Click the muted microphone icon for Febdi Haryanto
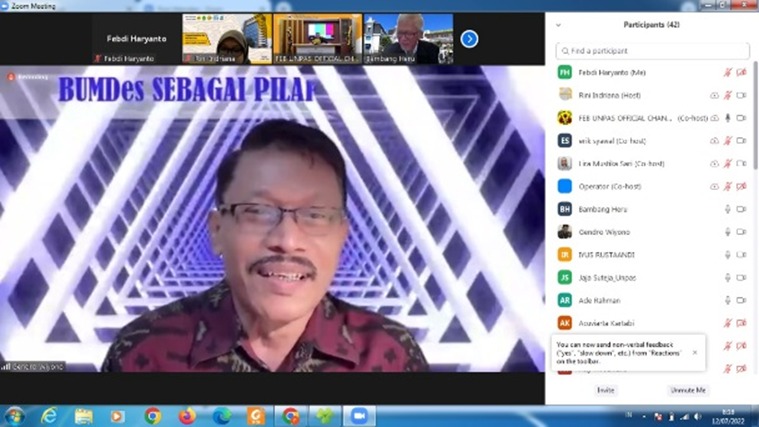 [728, 72]
